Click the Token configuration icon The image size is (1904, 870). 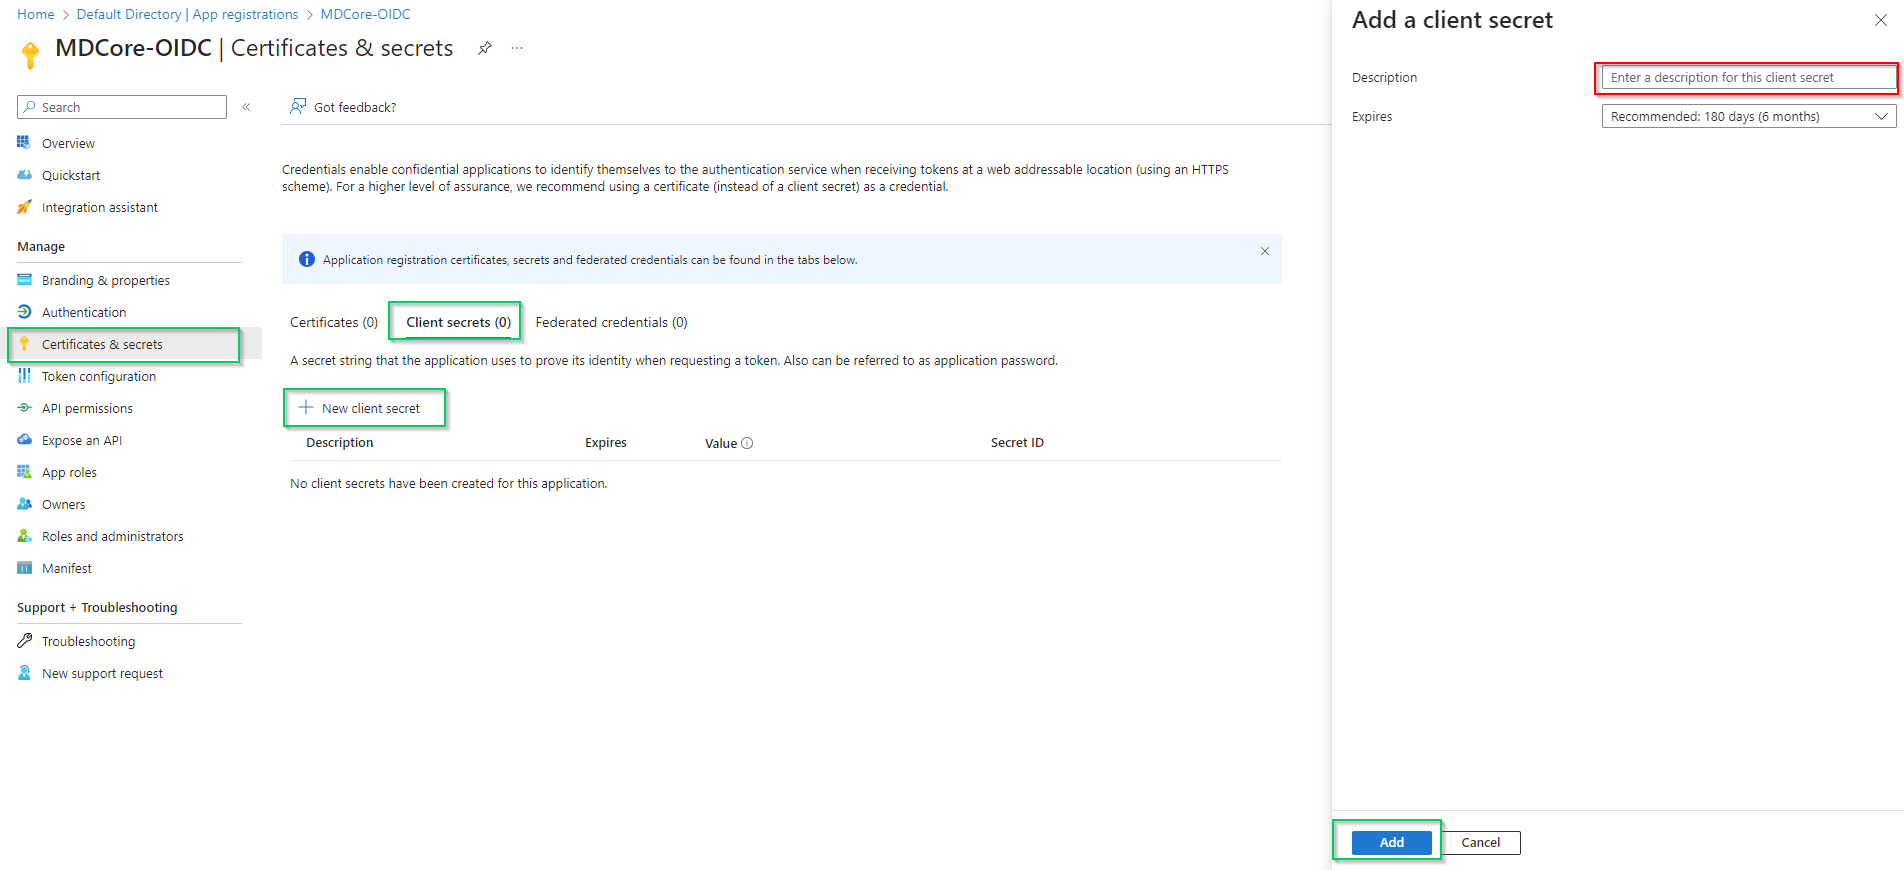pos(24,376)
